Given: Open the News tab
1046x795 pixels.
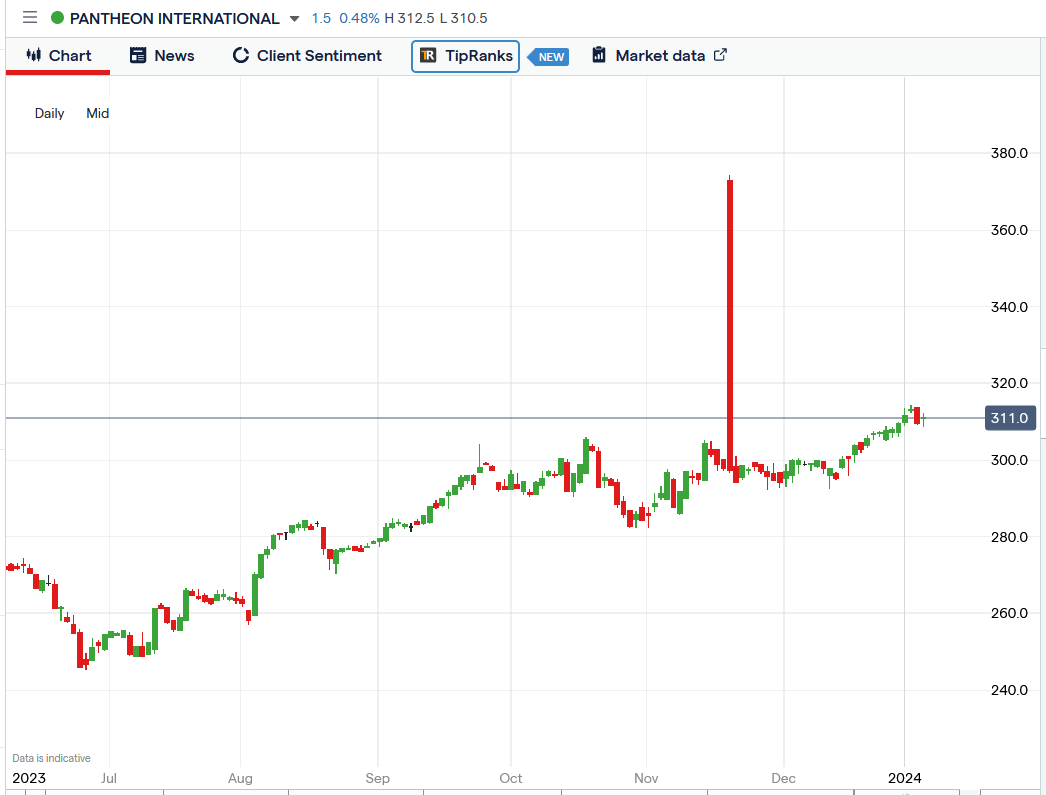Looking at the screenshot, I should (x=162, y=56).
